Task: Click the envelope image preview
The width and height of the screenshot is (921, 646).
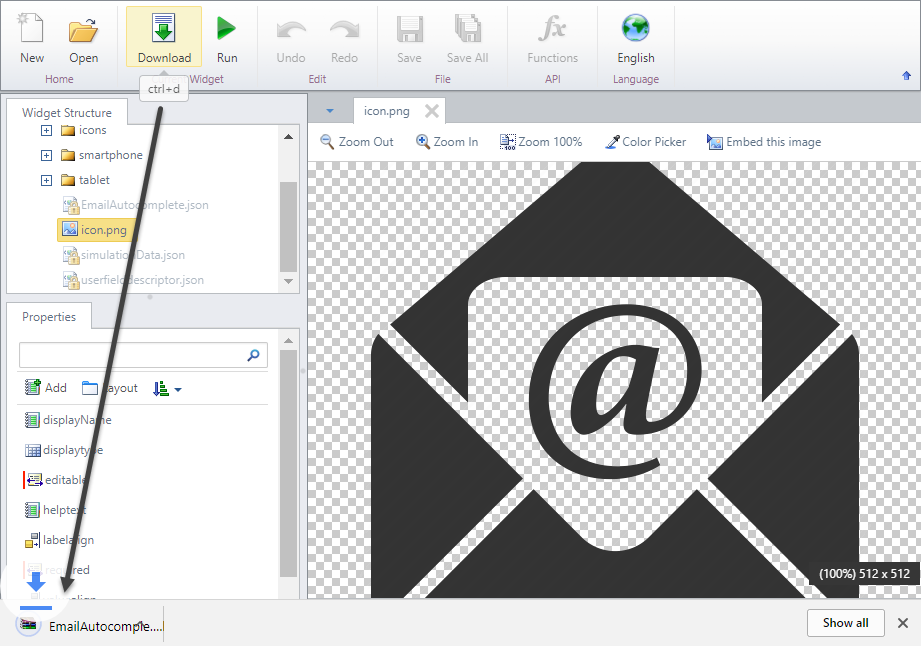Action: (614, 381)
